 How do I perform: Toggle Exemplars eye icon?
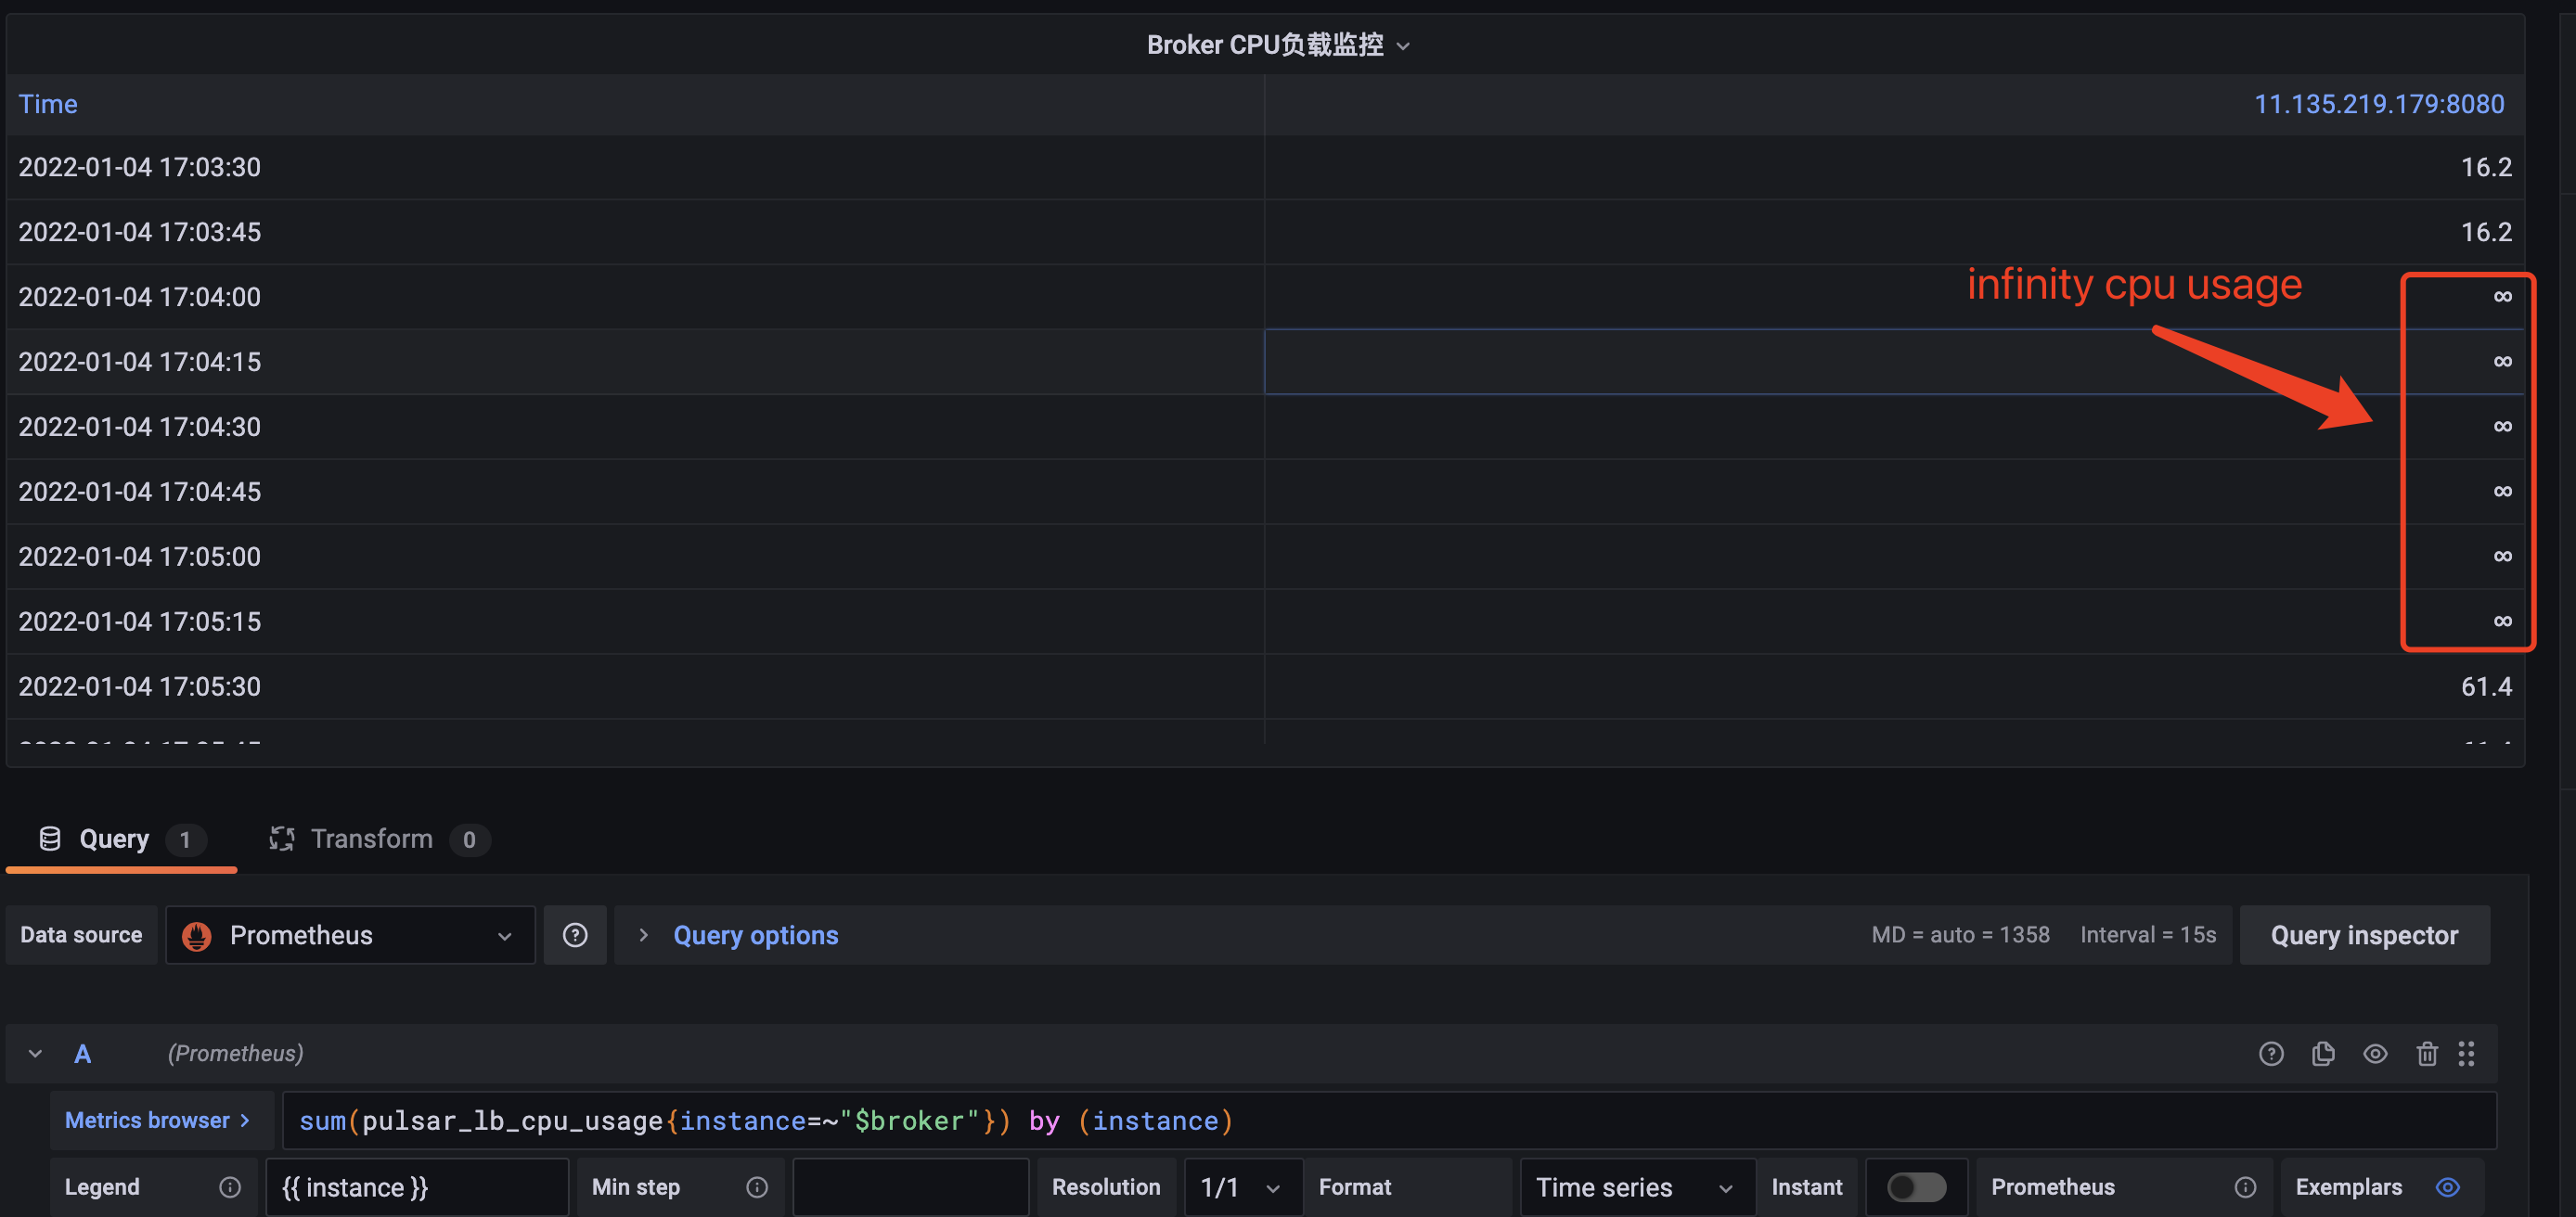(2447, 1187)
